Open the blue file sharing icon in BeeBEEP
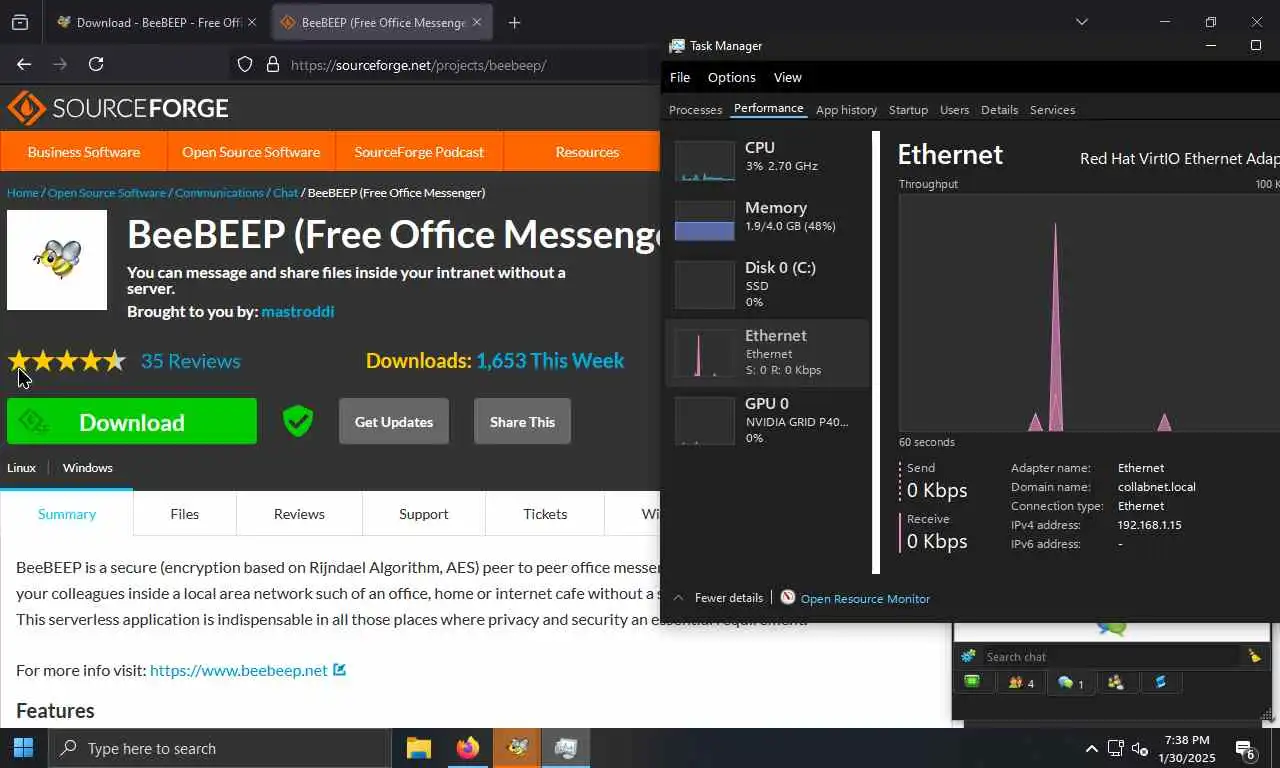 1161,682
